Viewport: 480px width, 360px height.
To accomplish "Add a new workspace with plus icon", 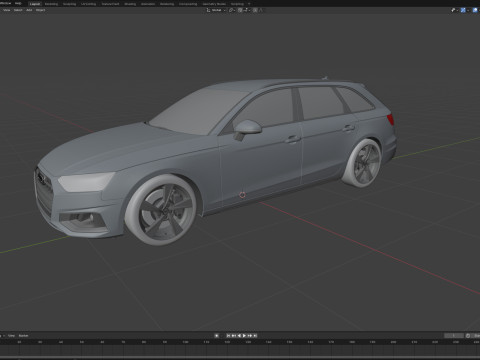I will click(x=249, y=4).
